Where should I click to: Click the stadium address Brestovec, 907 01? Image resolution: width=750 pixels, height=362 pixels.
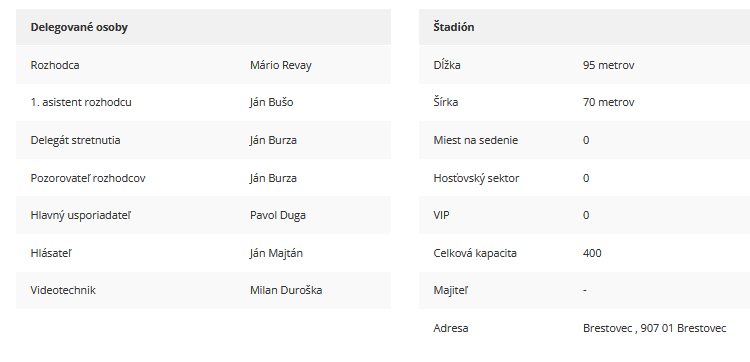pyautogui.click(x=654, y=329)
